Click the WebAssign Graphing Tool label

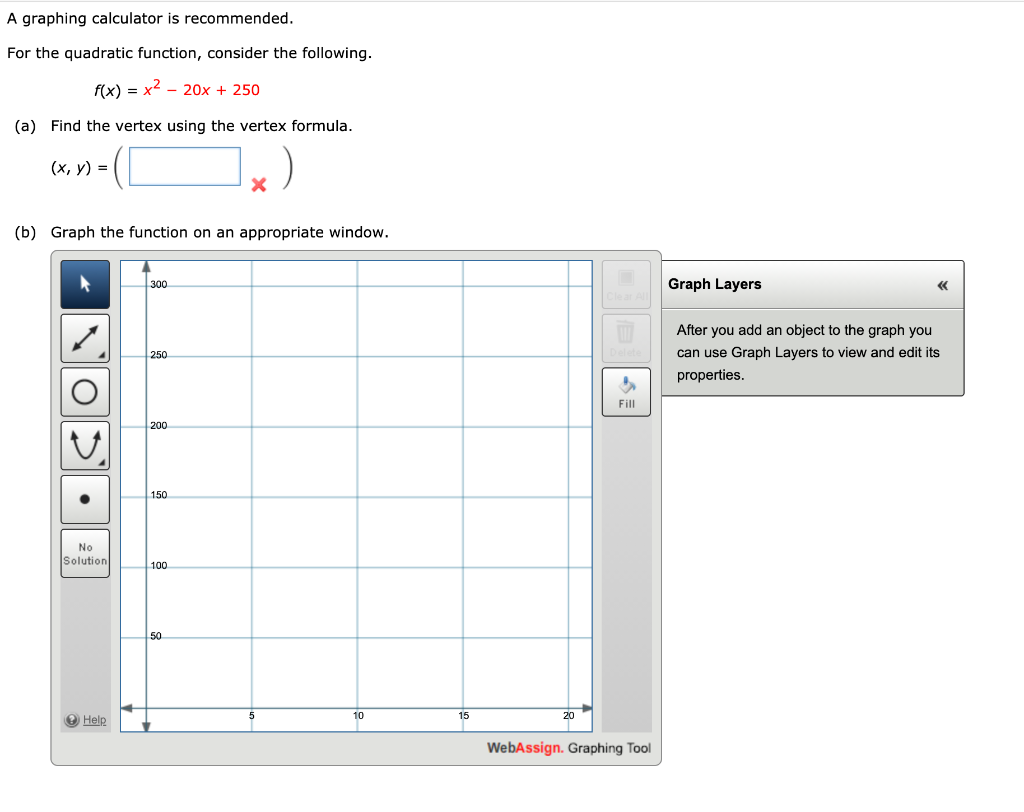point(567,748)
